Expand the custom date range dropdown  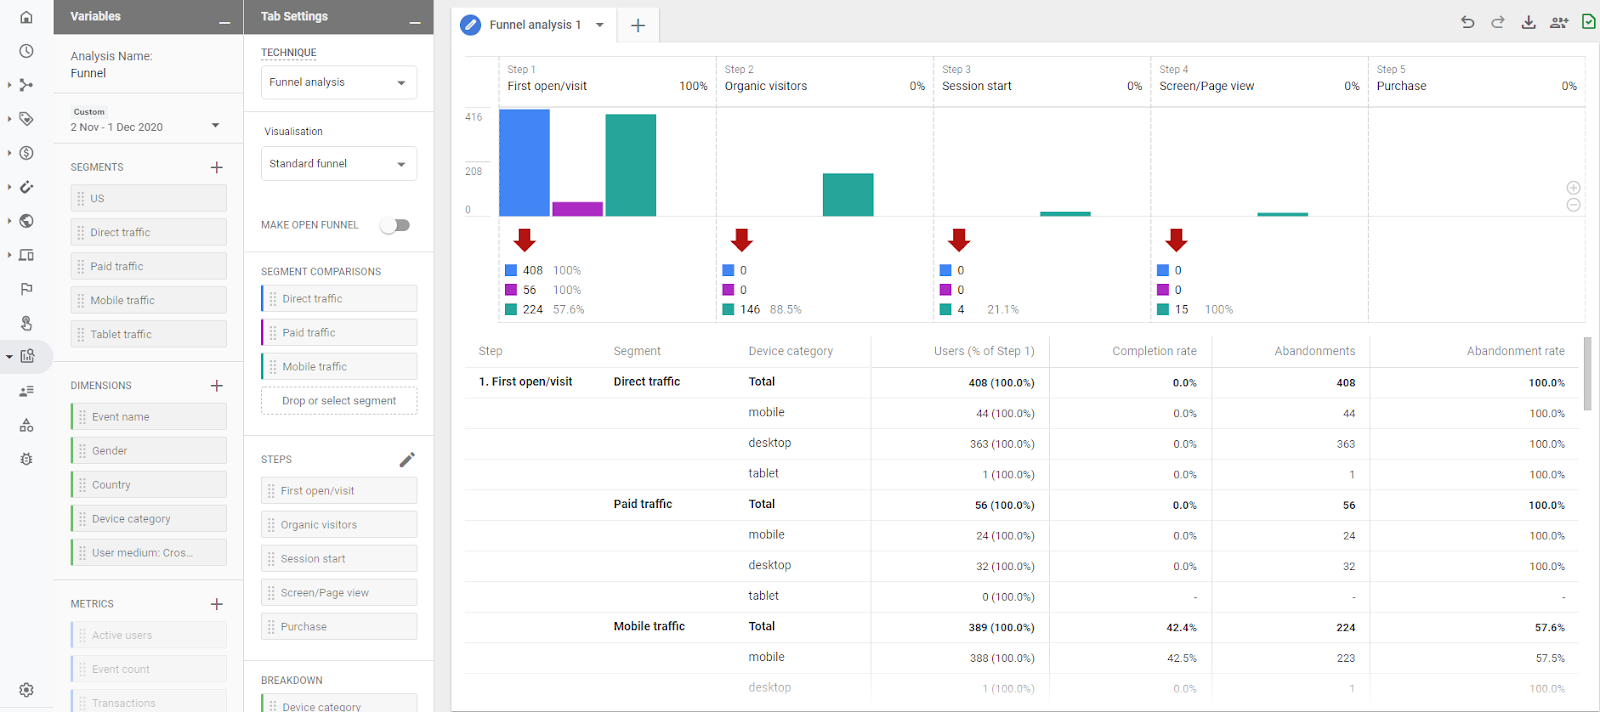click(215, 126)
